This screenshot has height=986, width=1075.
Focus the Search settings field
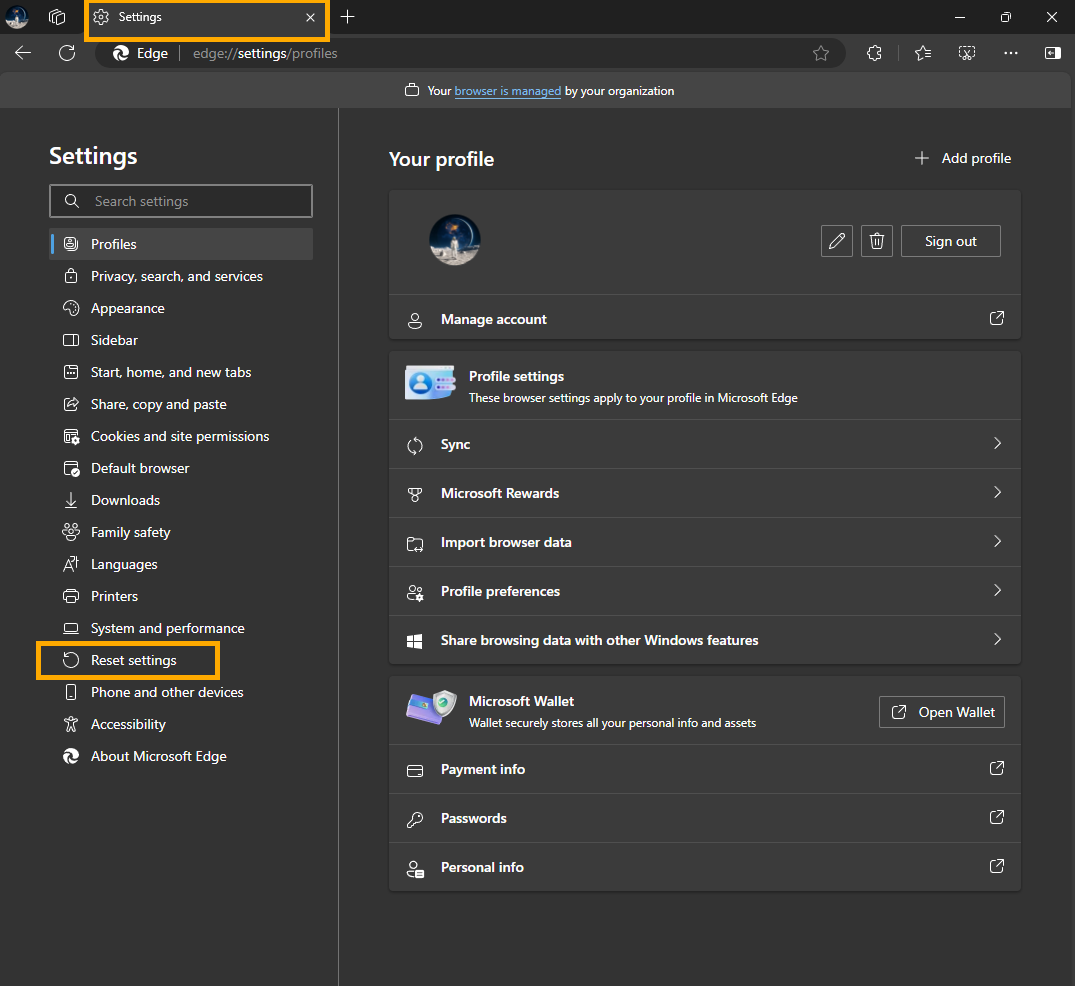coord(181,201)
